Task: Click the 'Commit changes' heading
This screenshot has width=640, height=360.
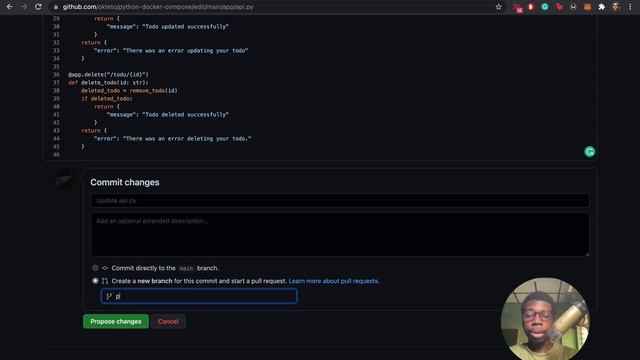Action: point(125,182)
